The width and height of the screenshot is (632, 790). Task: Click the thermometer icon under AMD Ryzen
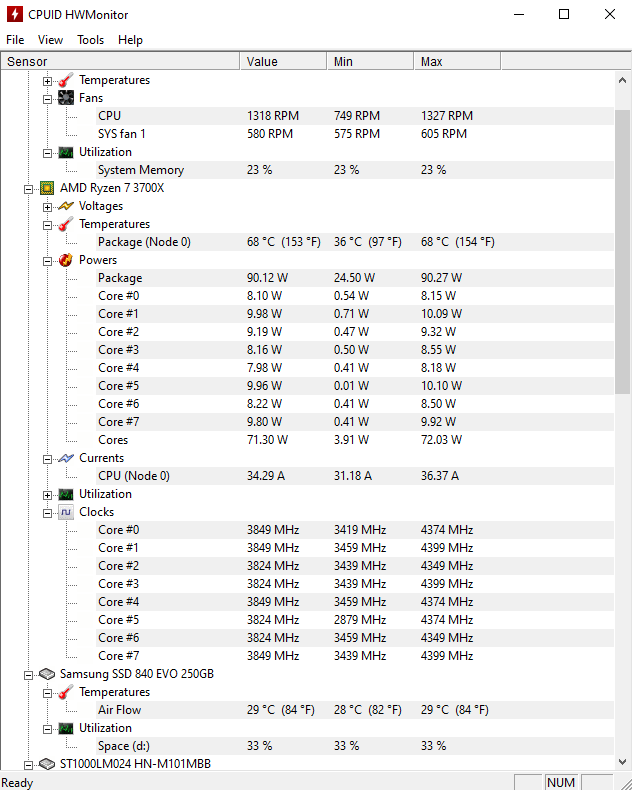(x=66, y=224)
